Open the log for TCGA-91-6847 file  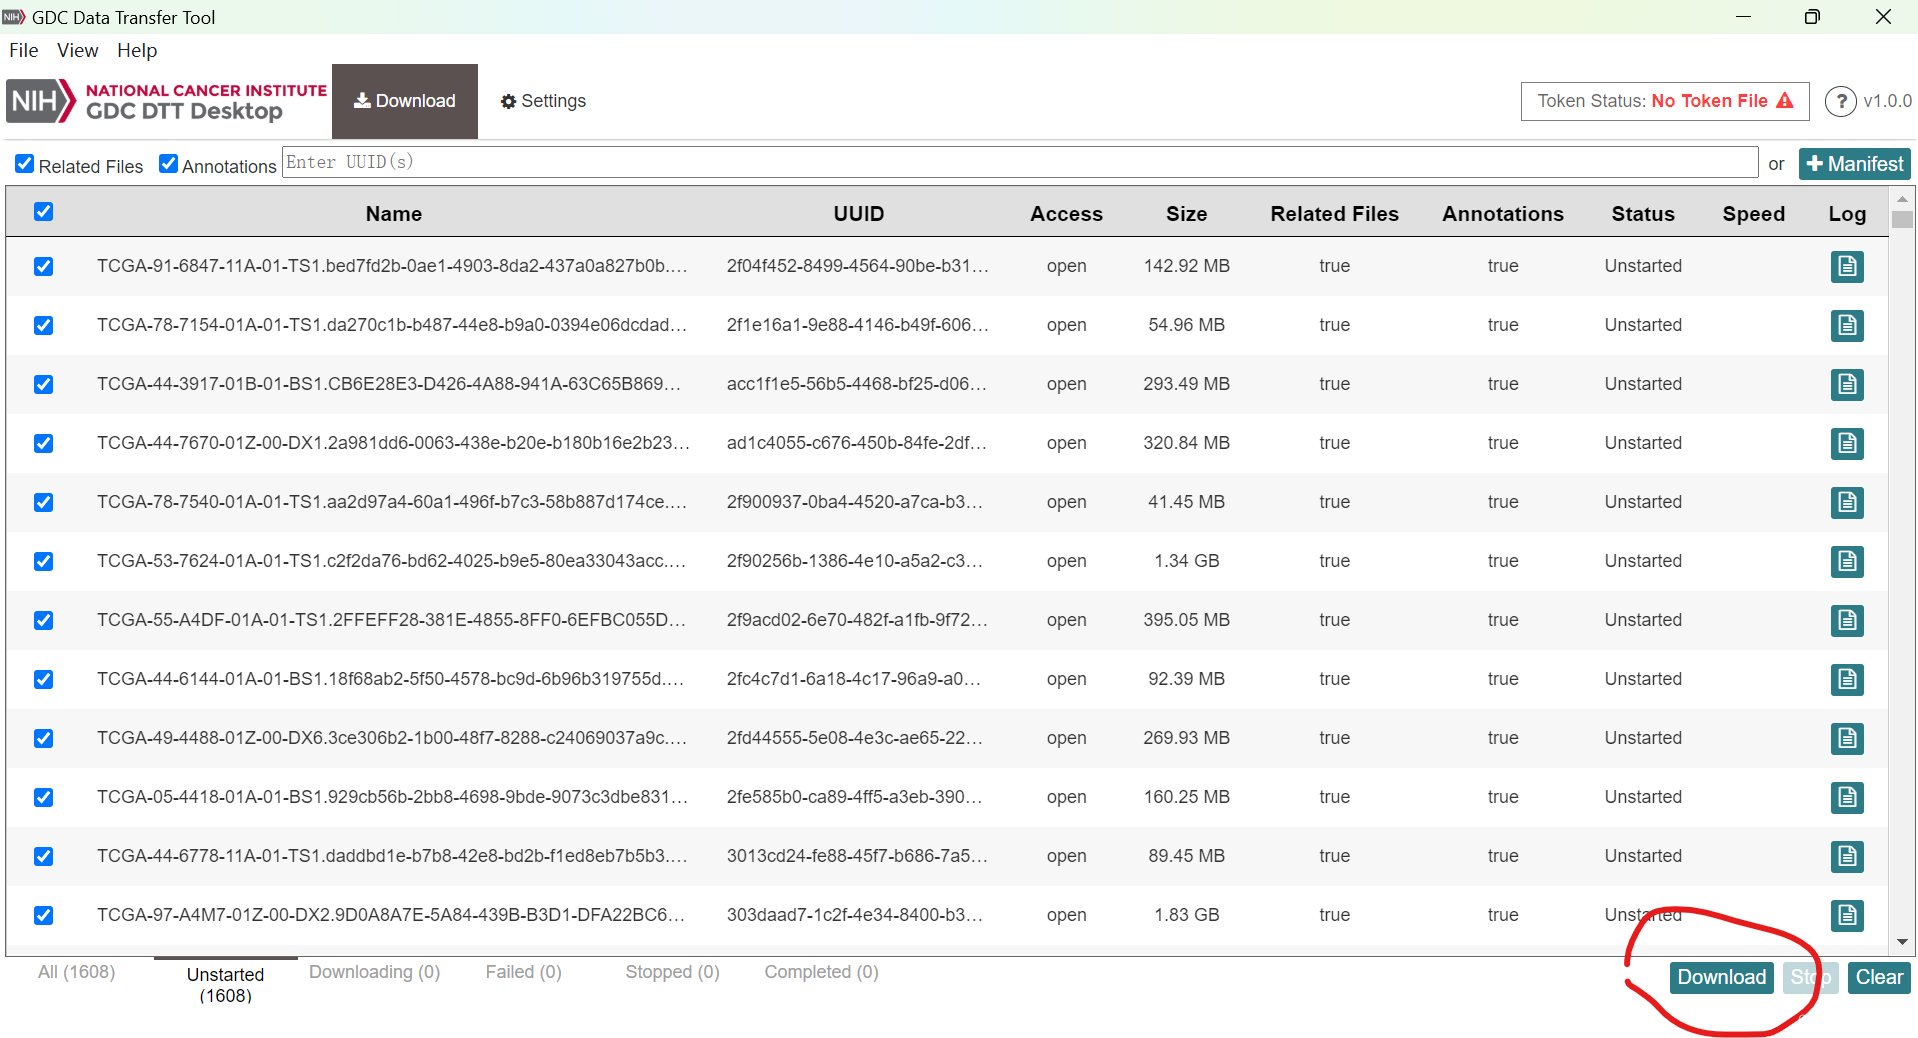pyautogui.click(x=1846, y=267)
